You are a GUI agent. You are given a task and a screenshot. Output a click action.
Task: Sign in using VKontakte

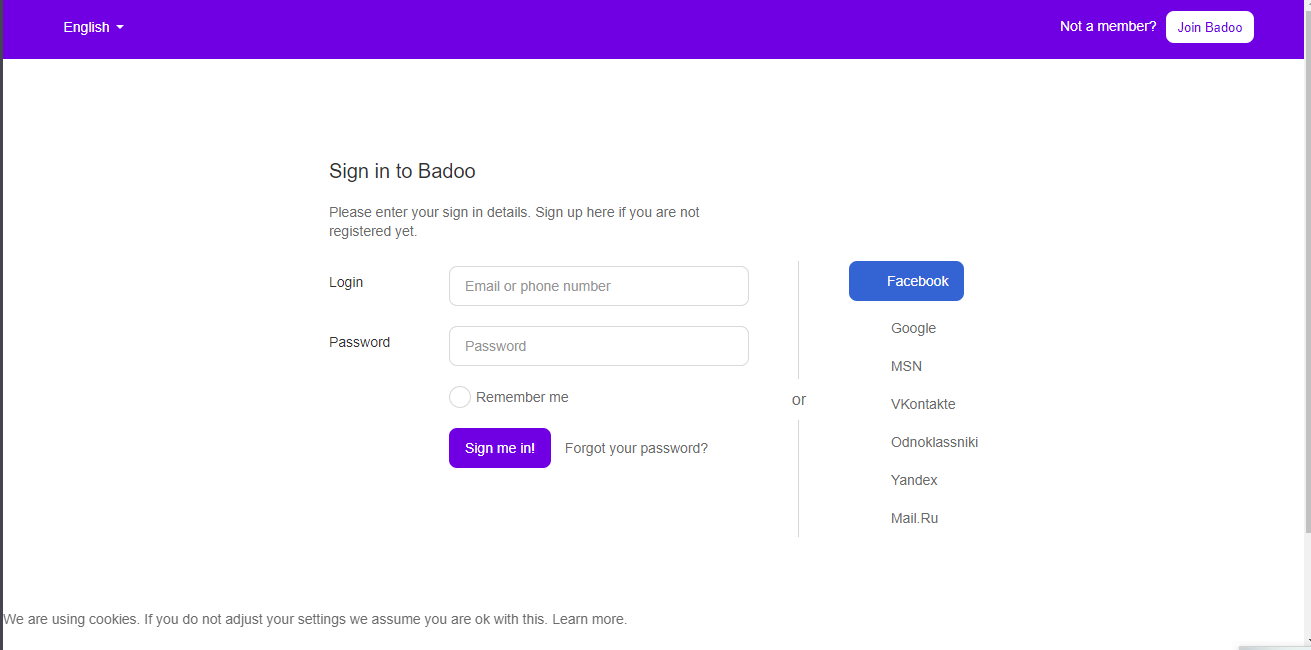coord(922,404)
